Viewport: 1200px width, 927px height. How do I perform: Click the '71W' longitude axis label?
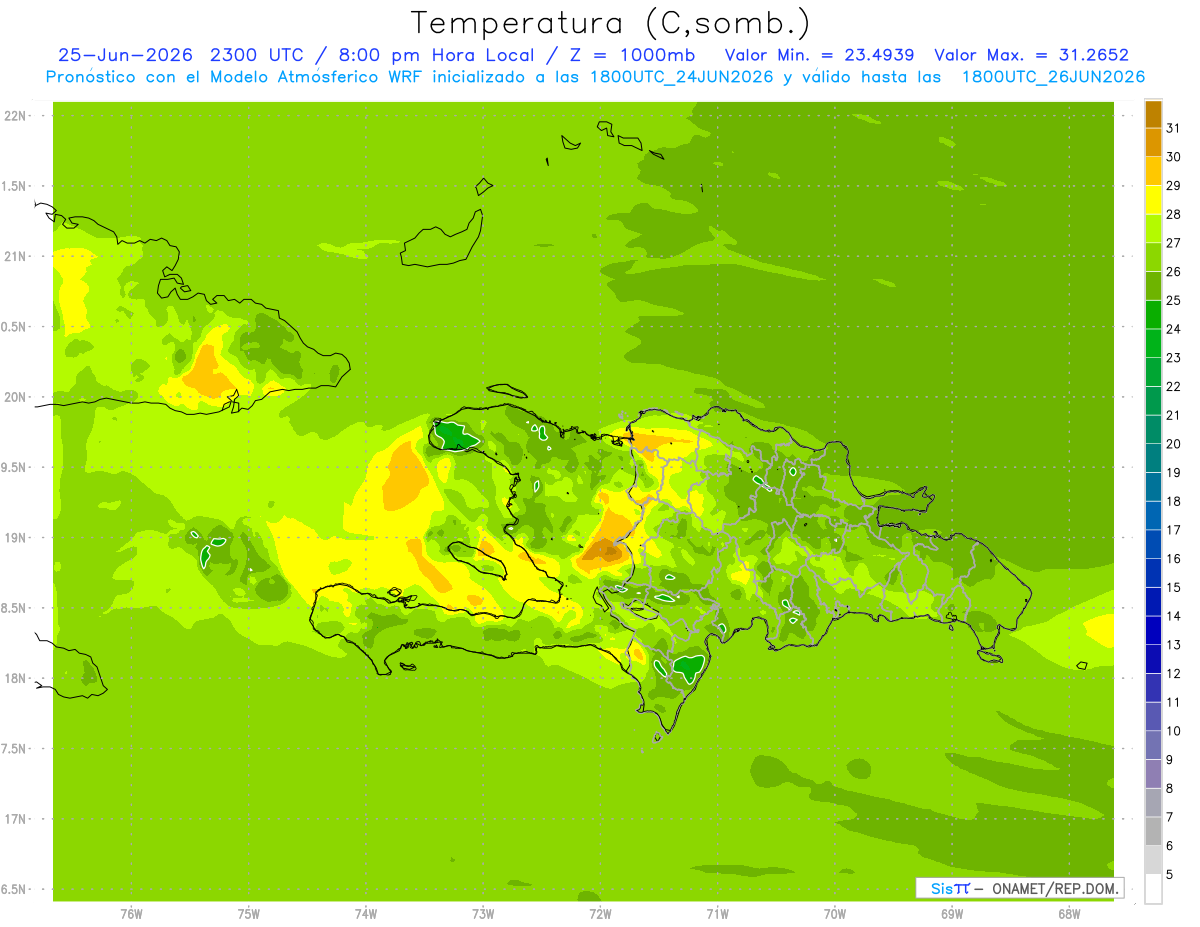click(717, 913)
